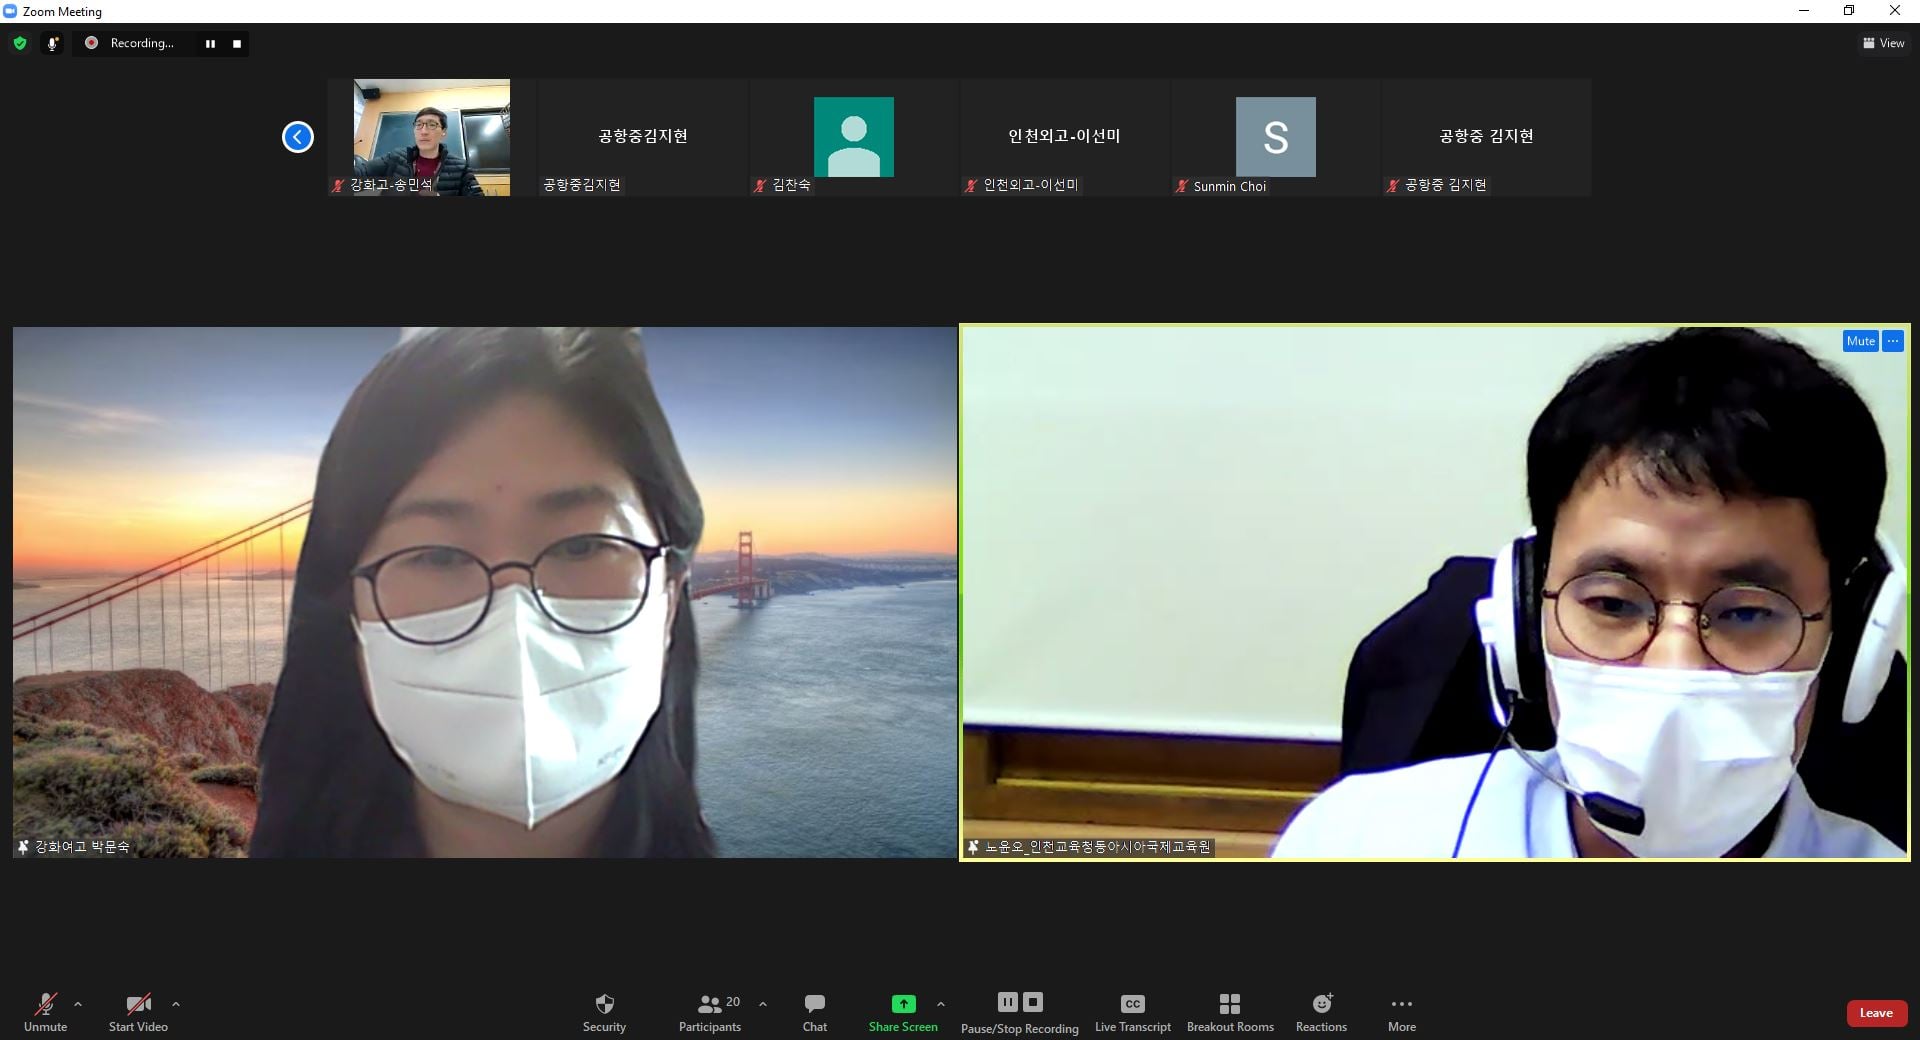Pause the recording in top bar

tap(210, 43)
